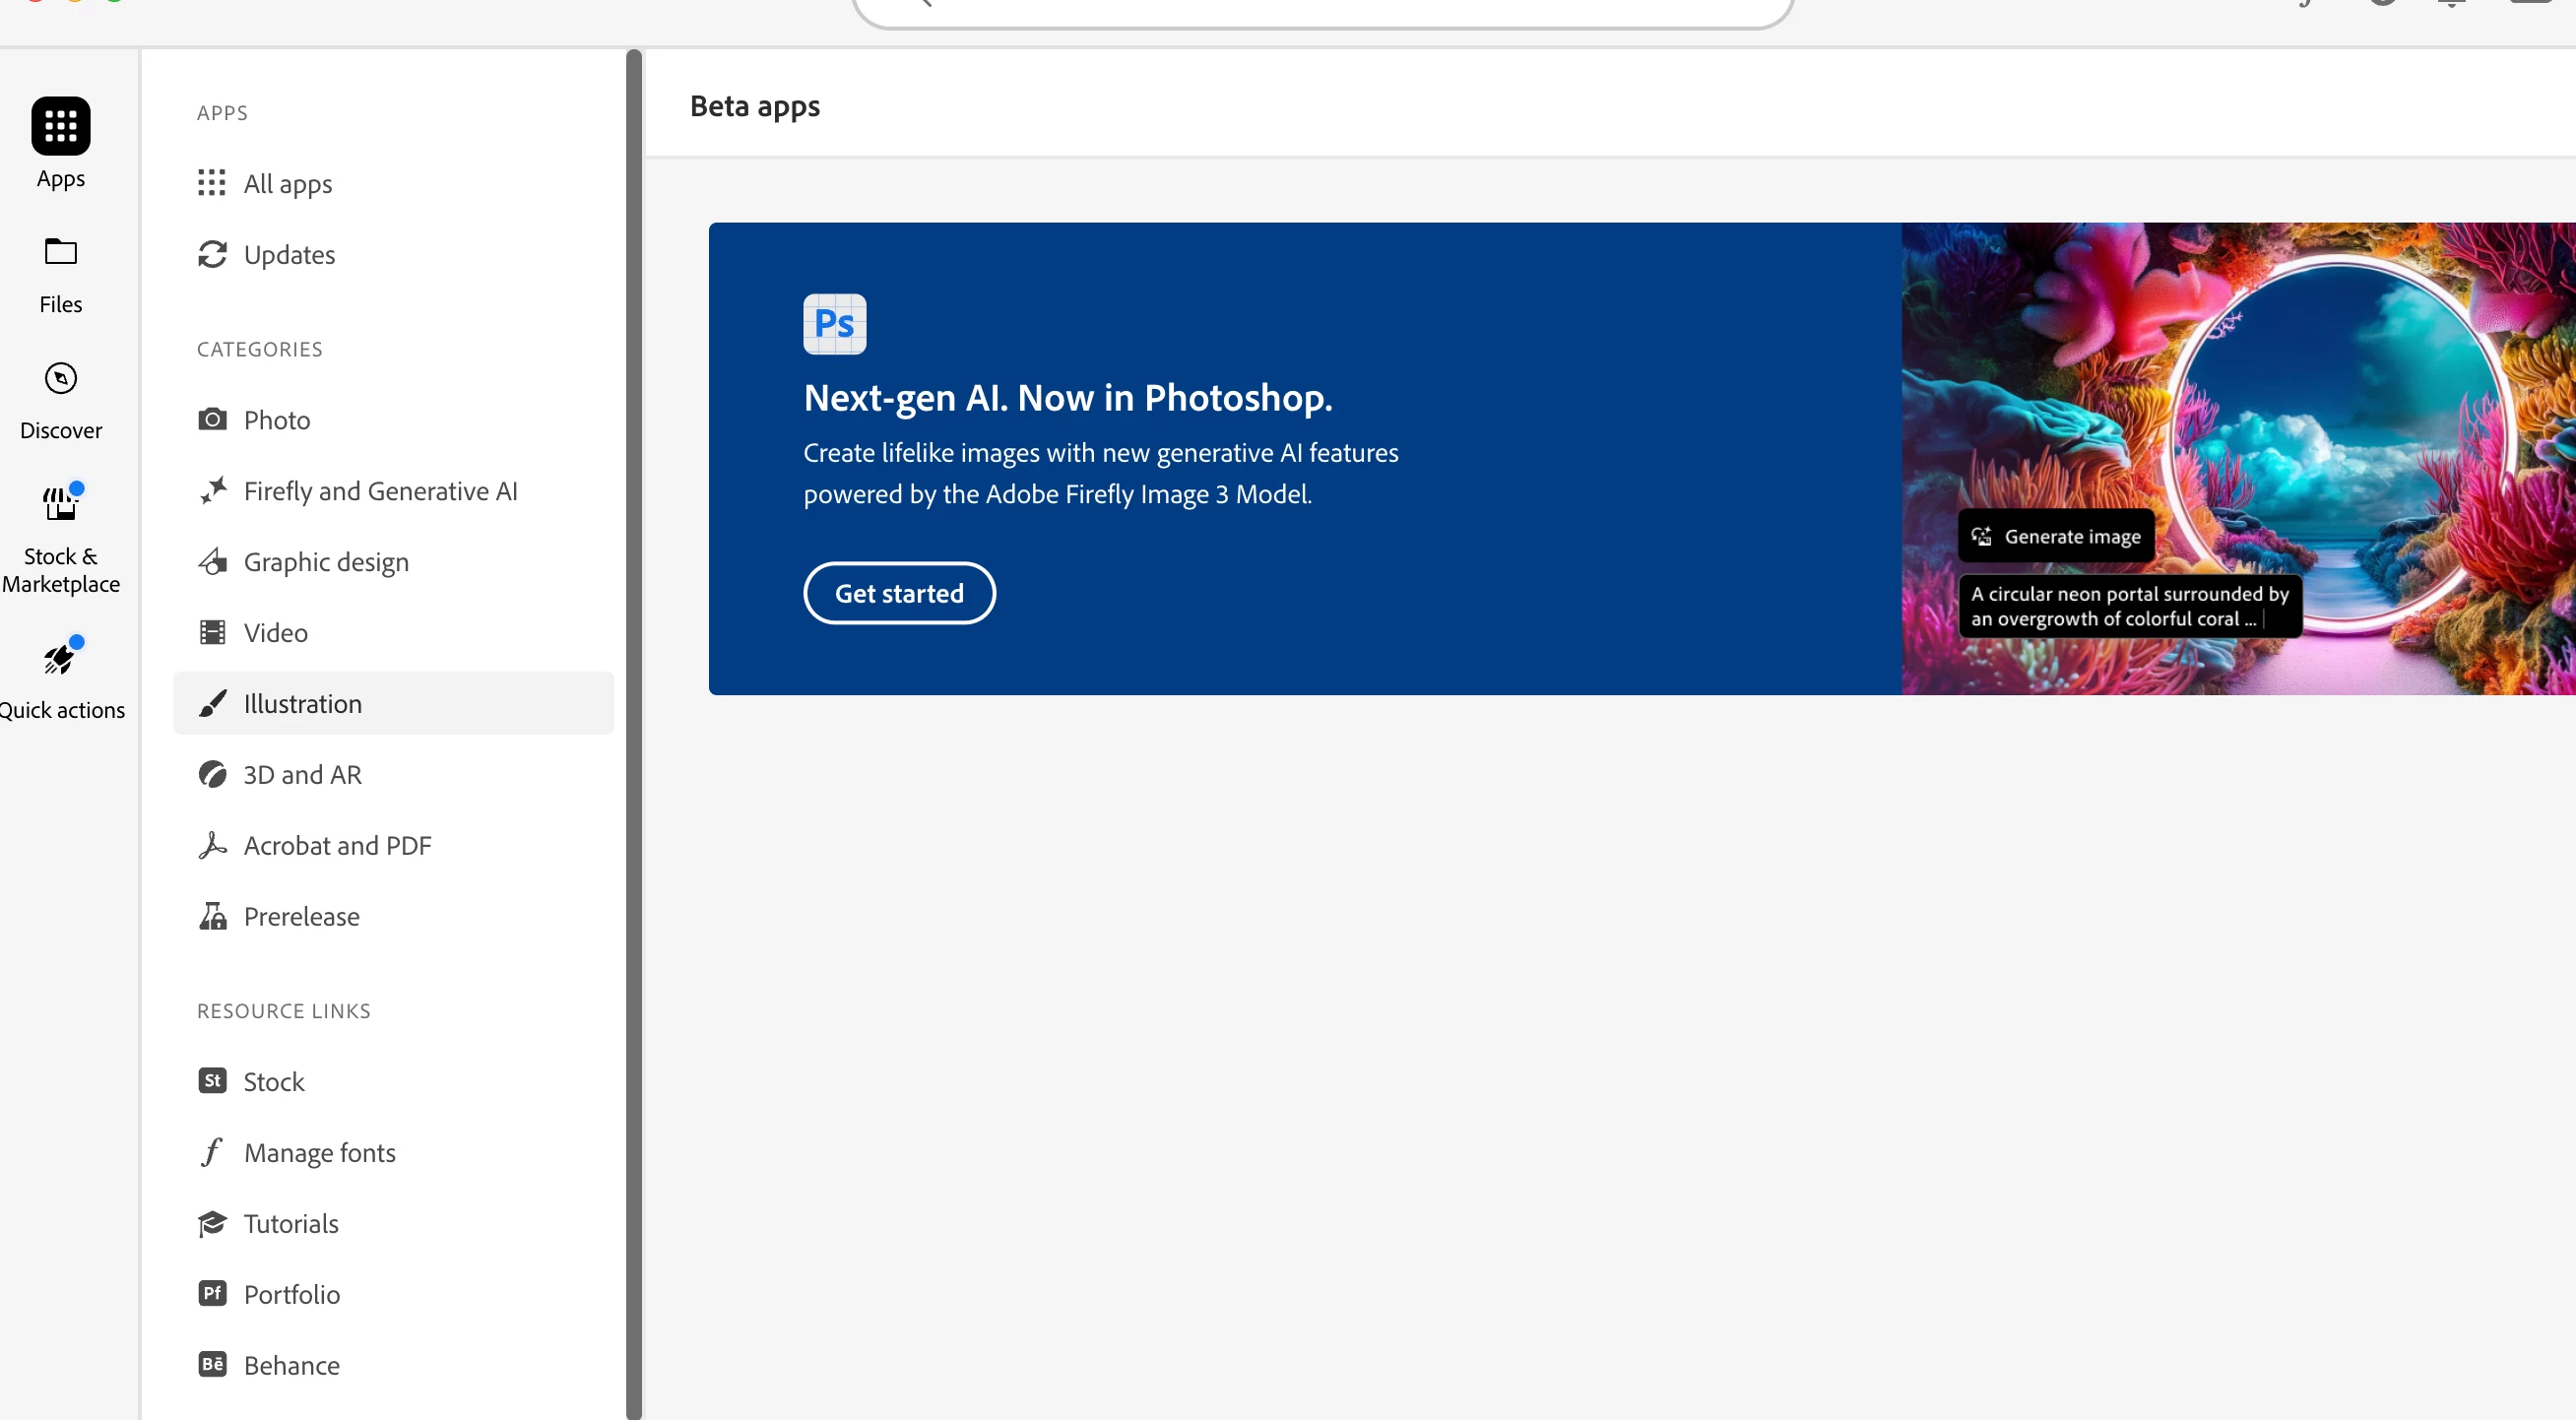
Task: Show Prerelease apps
Action: (301, 917)
